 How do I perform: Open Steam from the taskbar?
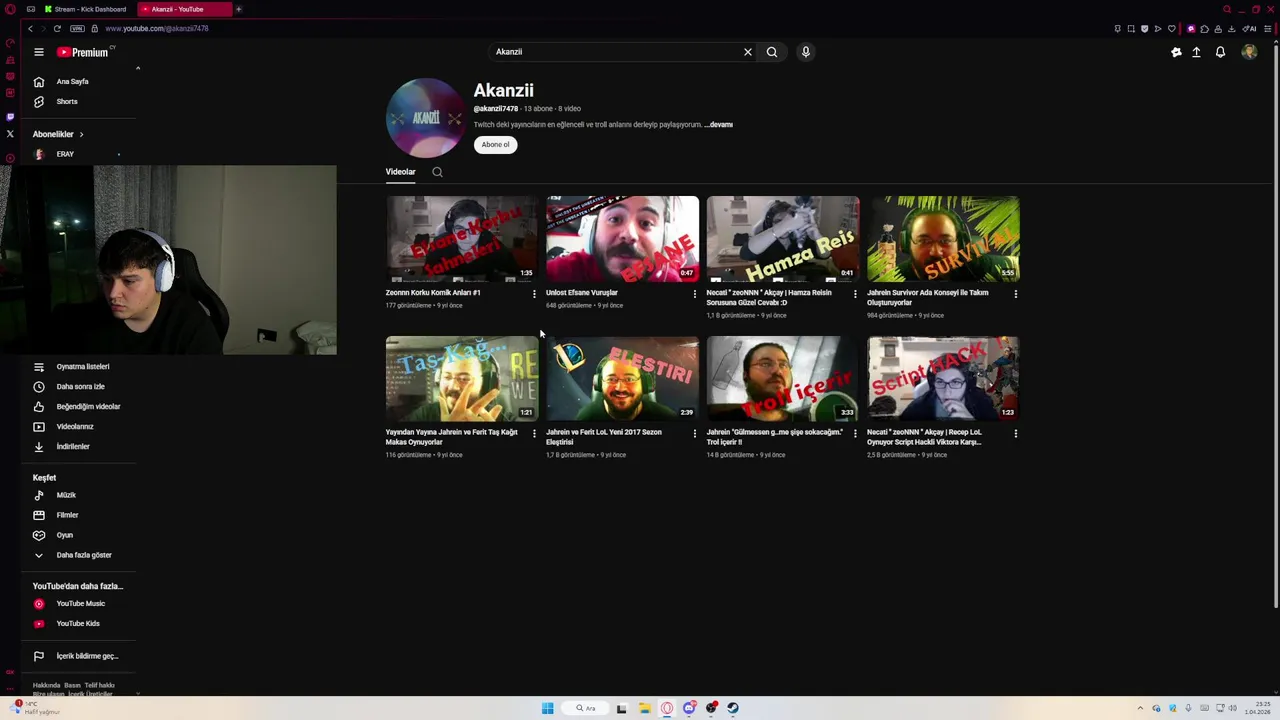click(733, 708)
